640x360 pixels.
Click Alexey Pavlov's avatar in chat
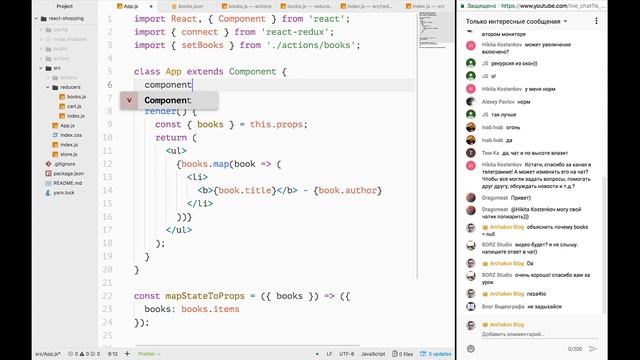tap(471, 102)
